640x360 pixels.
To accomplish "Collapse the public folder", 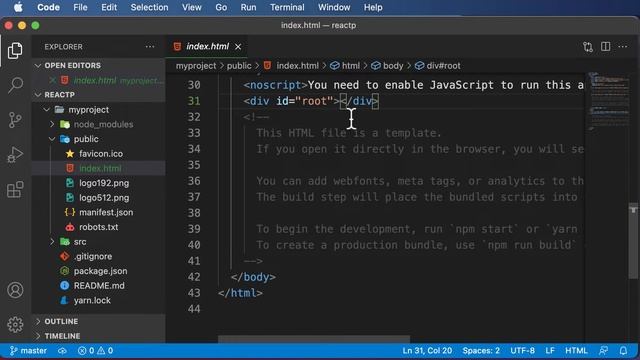I will point(52,139).
